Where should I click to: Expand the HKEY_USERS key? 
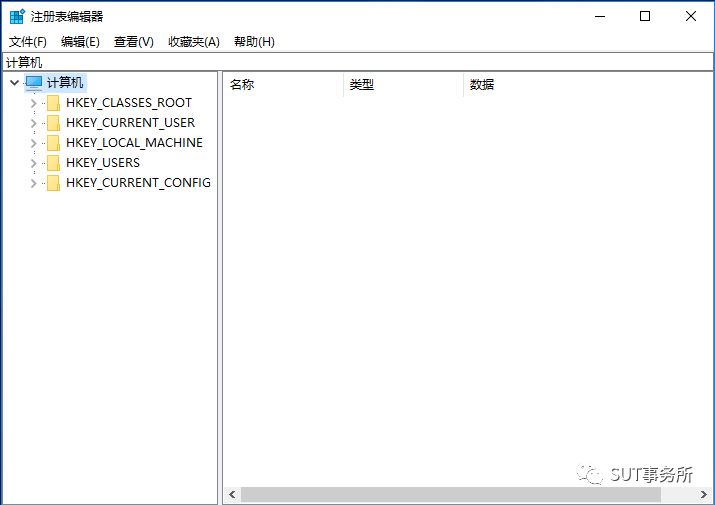[33, 163]
